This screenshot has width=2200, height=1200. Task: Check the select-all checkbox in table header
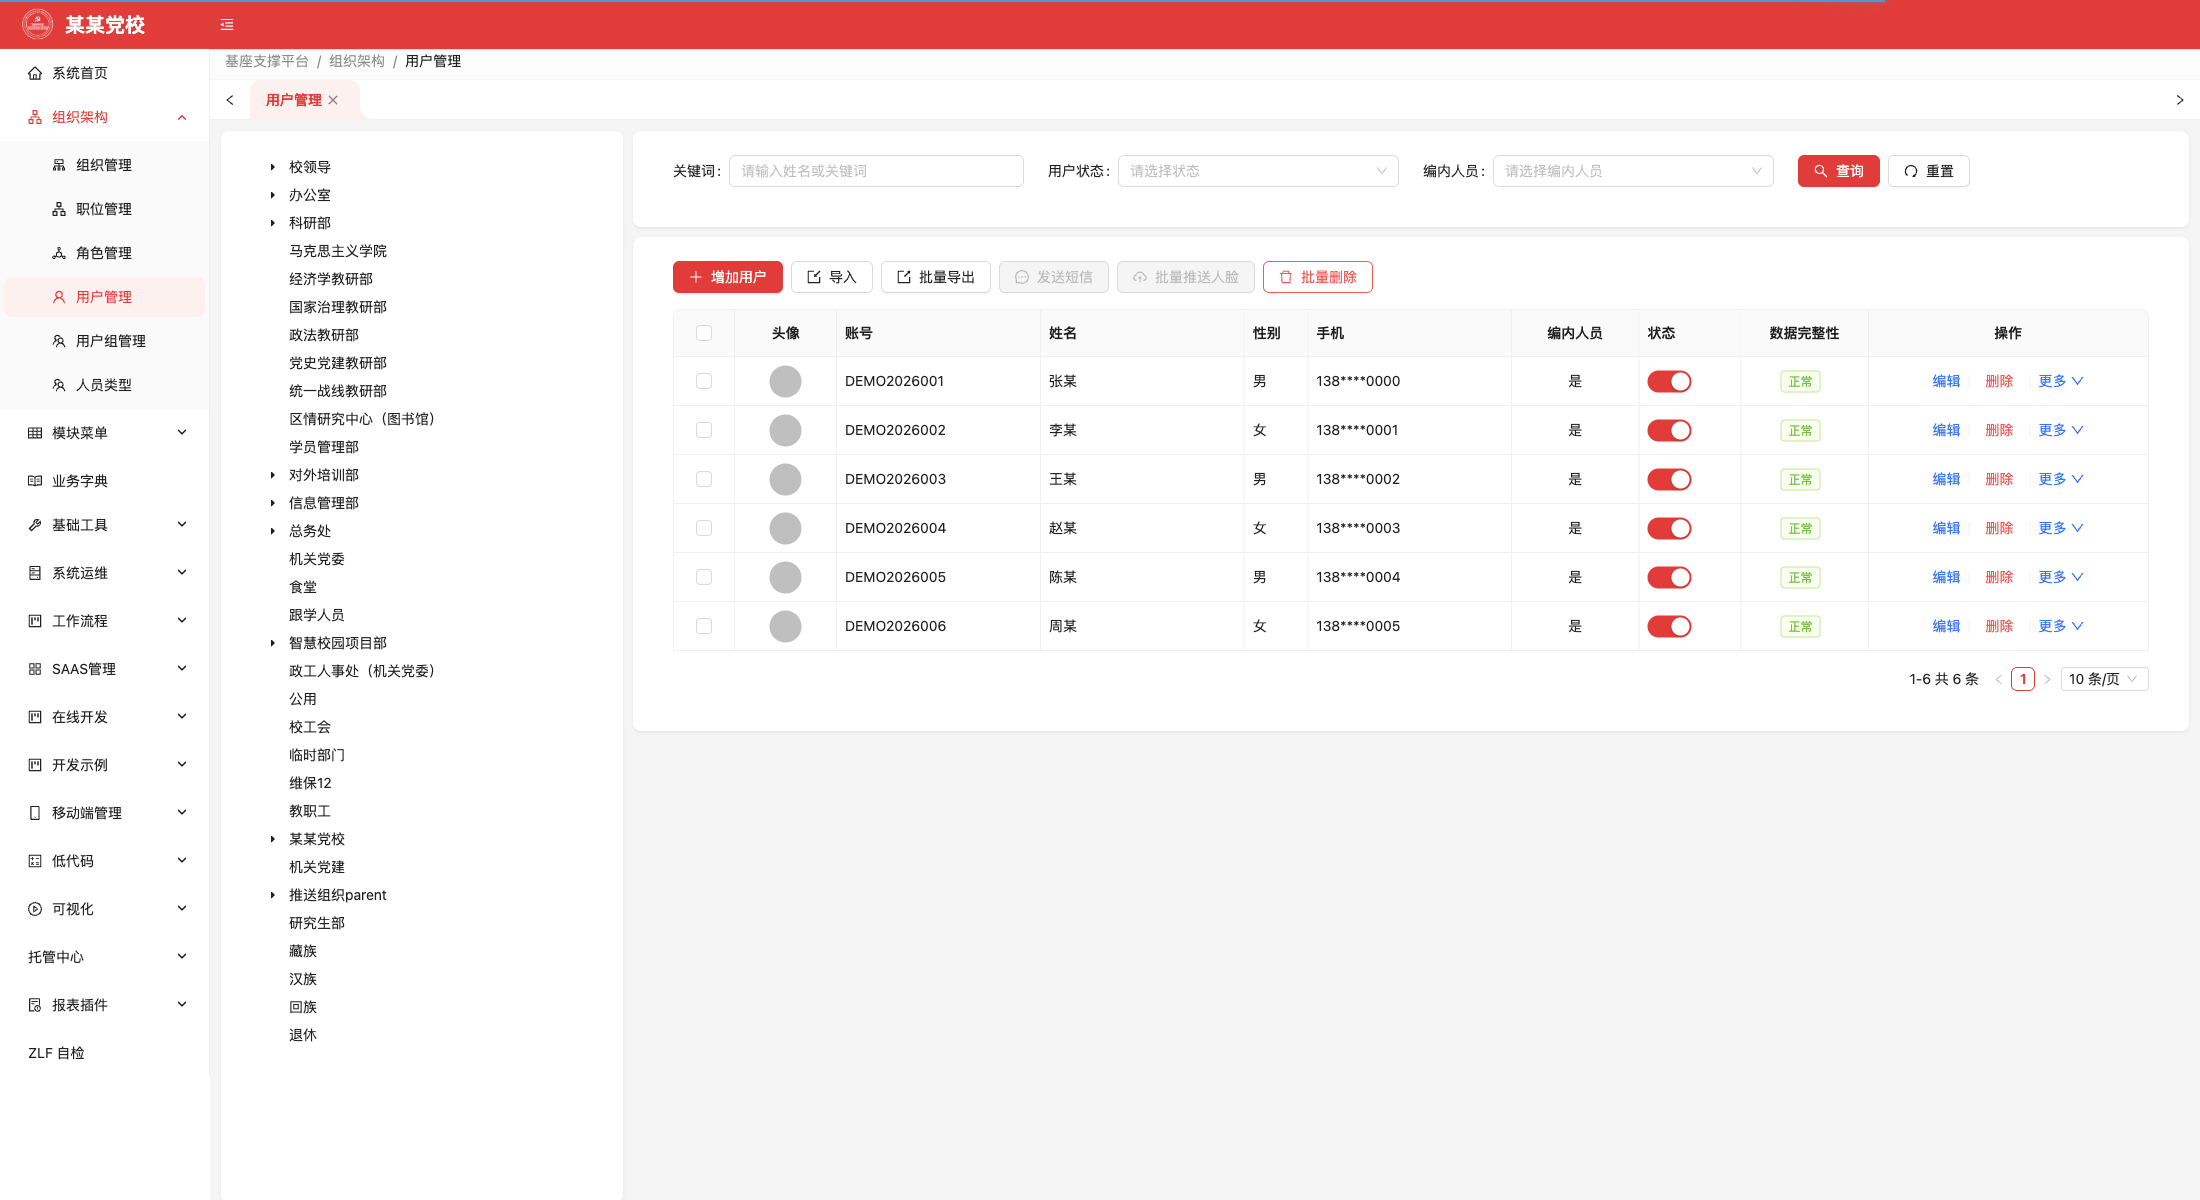click(704, 333)
